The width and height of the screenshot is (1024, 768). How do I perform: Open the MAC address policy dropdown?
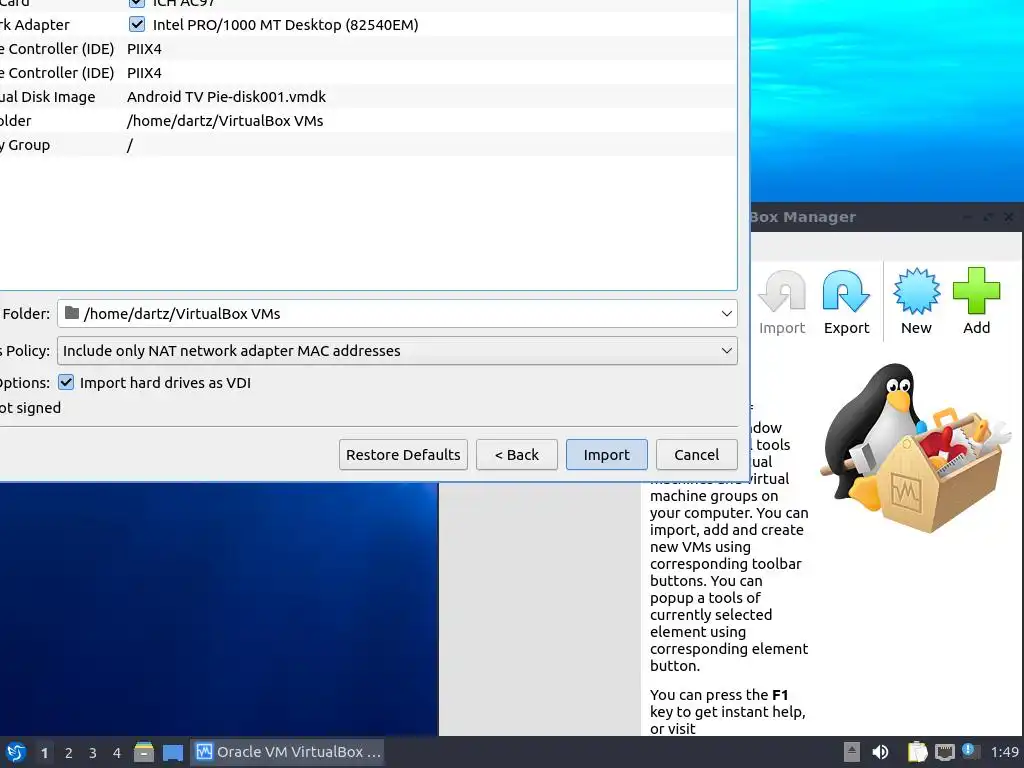tap(397, 351)
